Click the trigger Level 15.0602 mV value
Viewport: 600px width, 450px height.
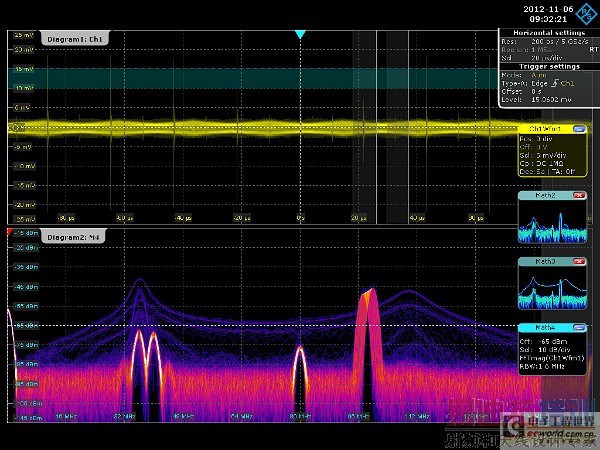point(551,99)
